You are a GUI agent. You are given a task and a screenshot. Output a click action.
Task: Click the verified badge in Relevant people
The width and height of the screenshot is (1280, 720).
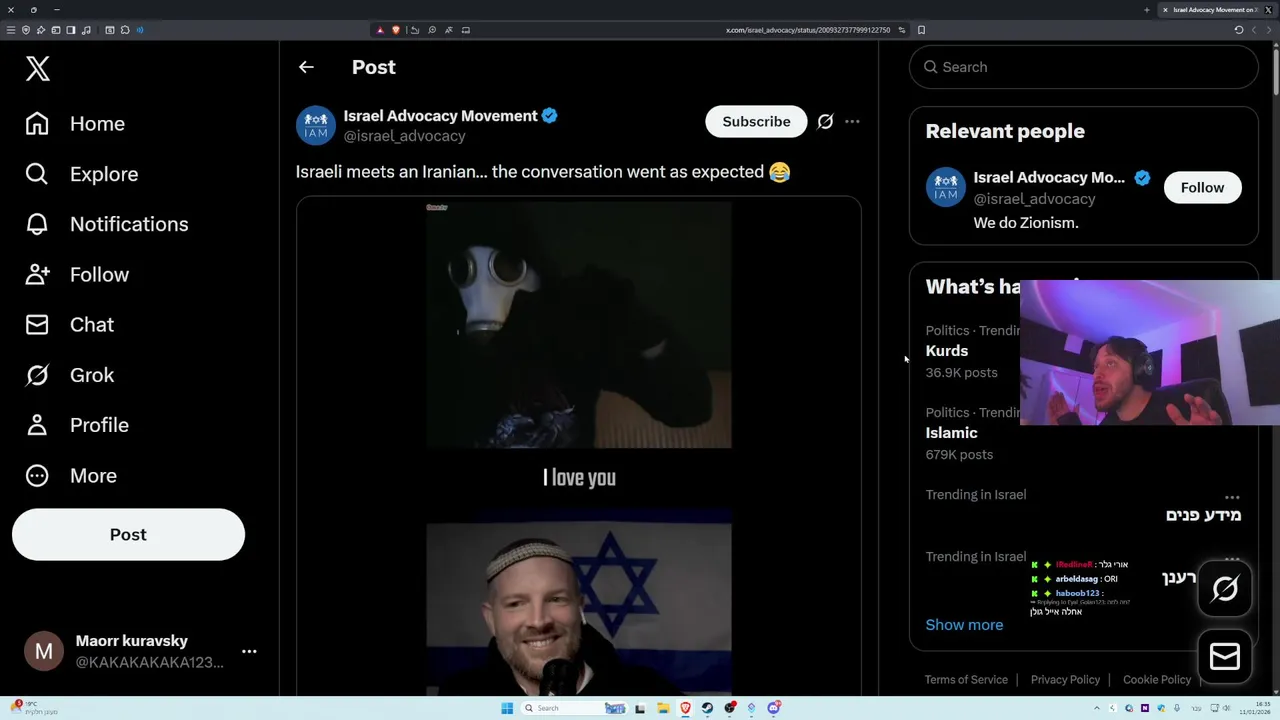coord(1142,178)
